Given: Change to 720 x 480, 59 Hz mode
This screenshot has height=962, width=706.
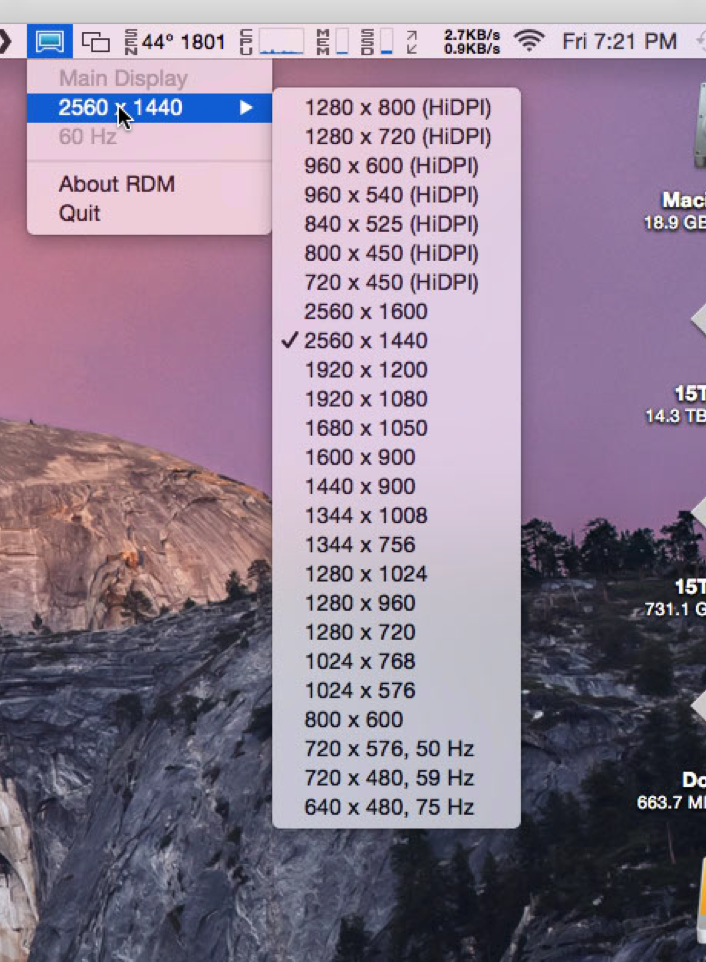Looking at the screenshot, I should click(x=397, y=778).
